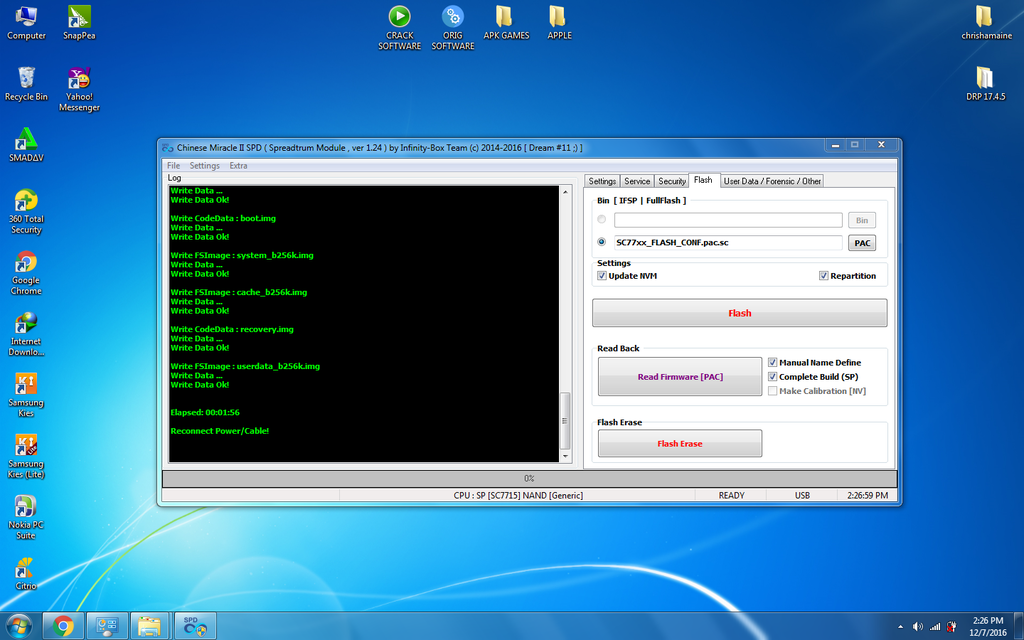This screenshot has height=640, width=1024.
Task: Click the Flash Erase button
Action: (x=680, y=443)
